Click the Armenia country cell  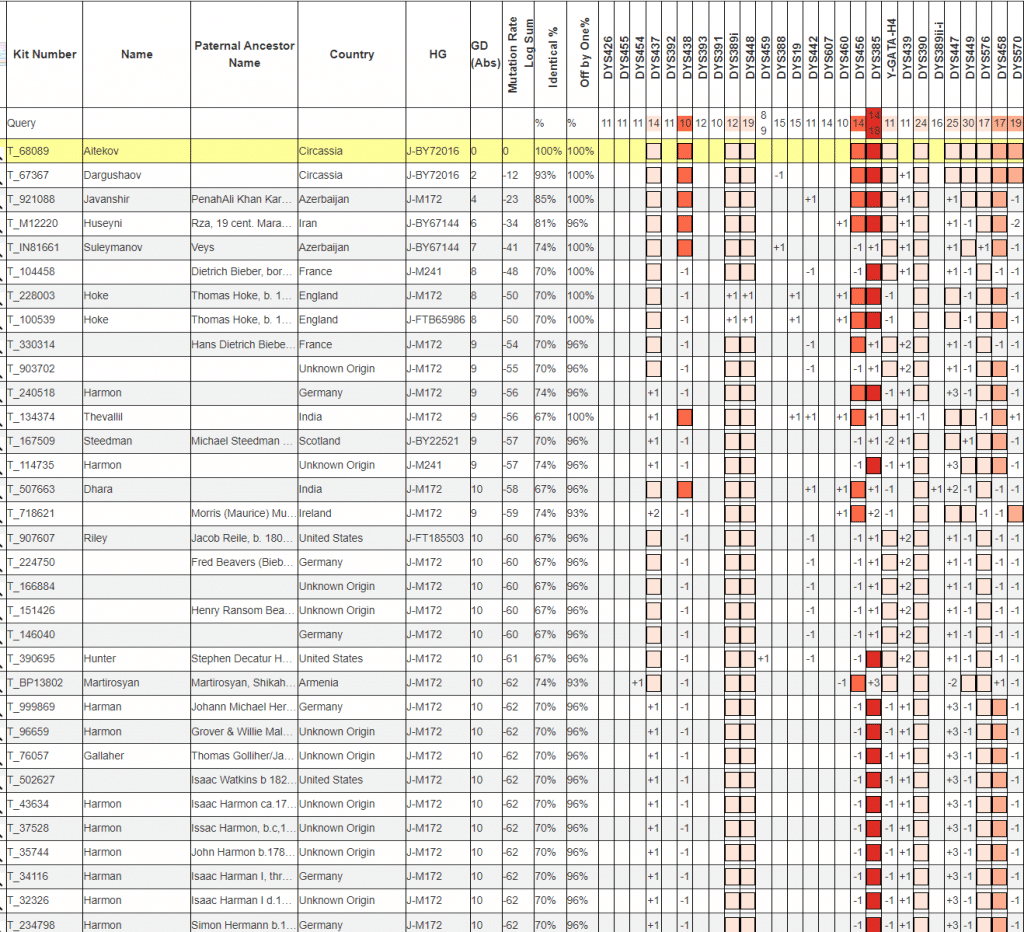320,683
